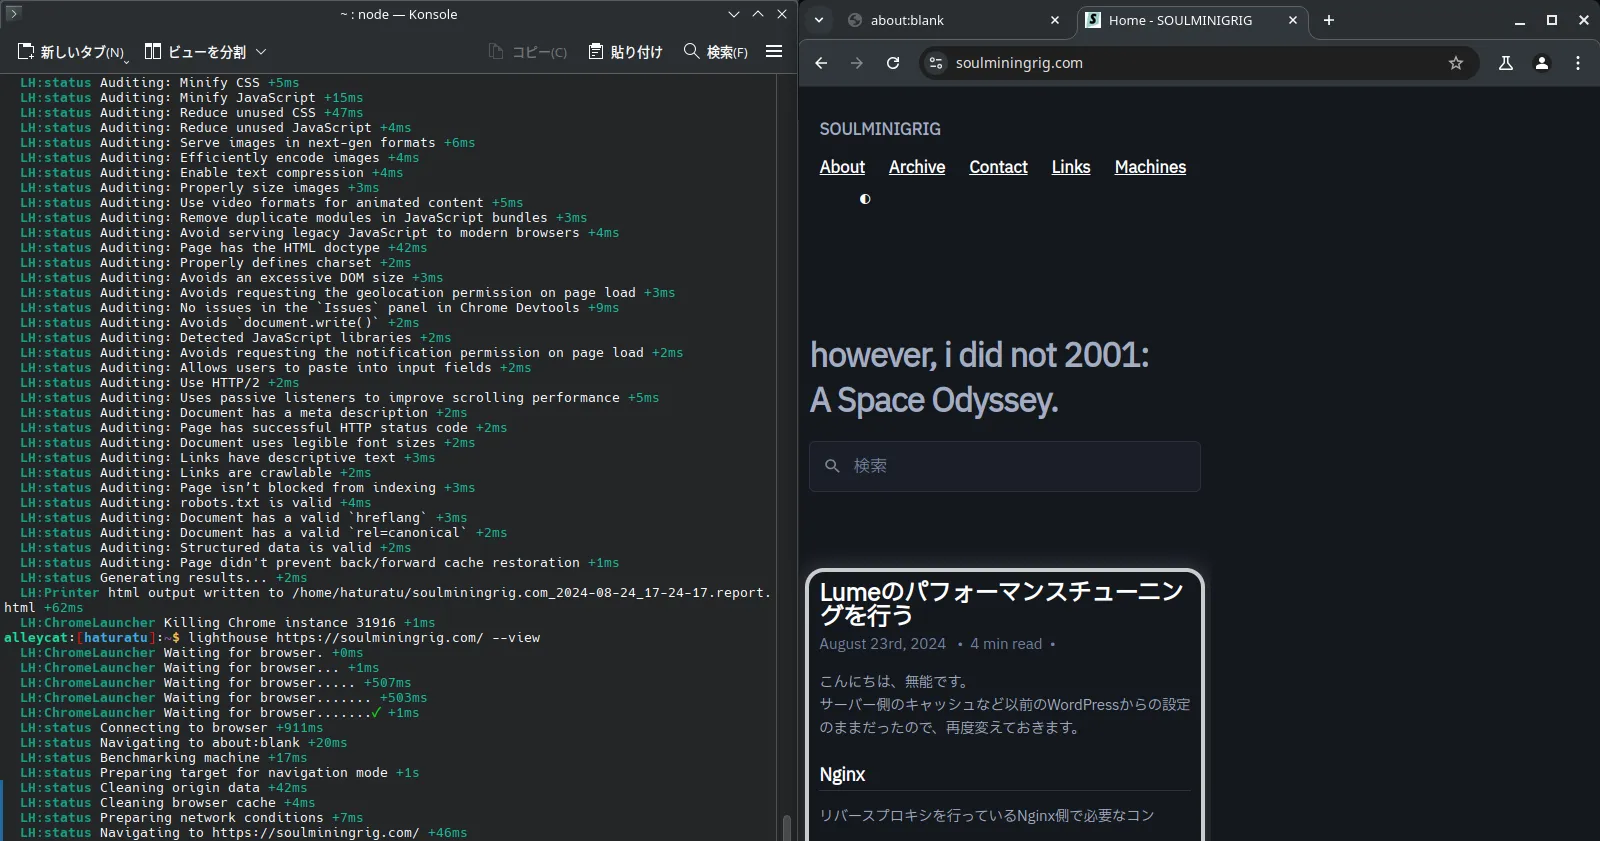Click '4 min read' article label
Viewport: 1600px width, 841px height.
click(1006, 644)
